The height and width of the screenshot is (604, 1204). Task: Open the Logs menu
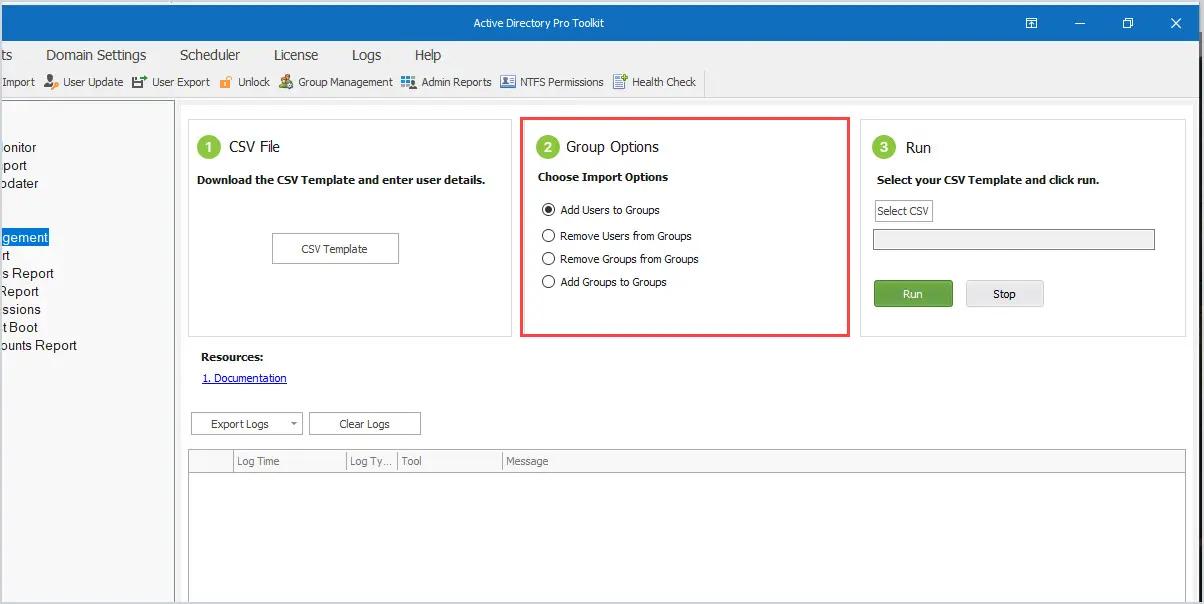pyautogui.click(x=367, y=55)
